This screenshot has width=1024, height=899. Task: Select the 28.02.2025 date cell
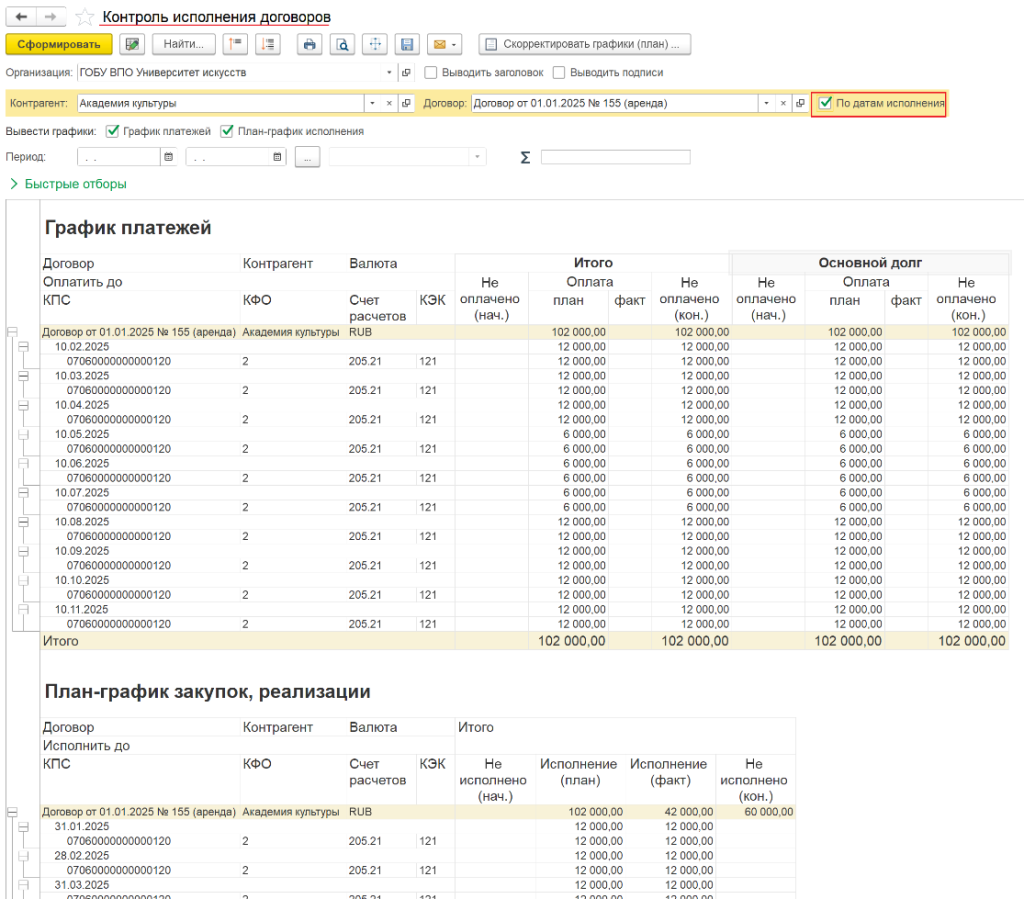click(82, 856)
